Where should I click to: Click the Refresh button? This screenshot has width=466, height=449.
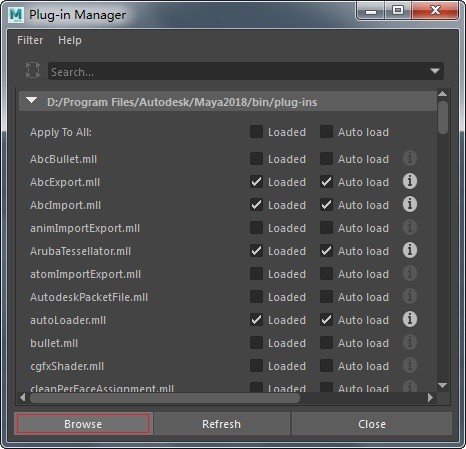[x=221, y=424]
